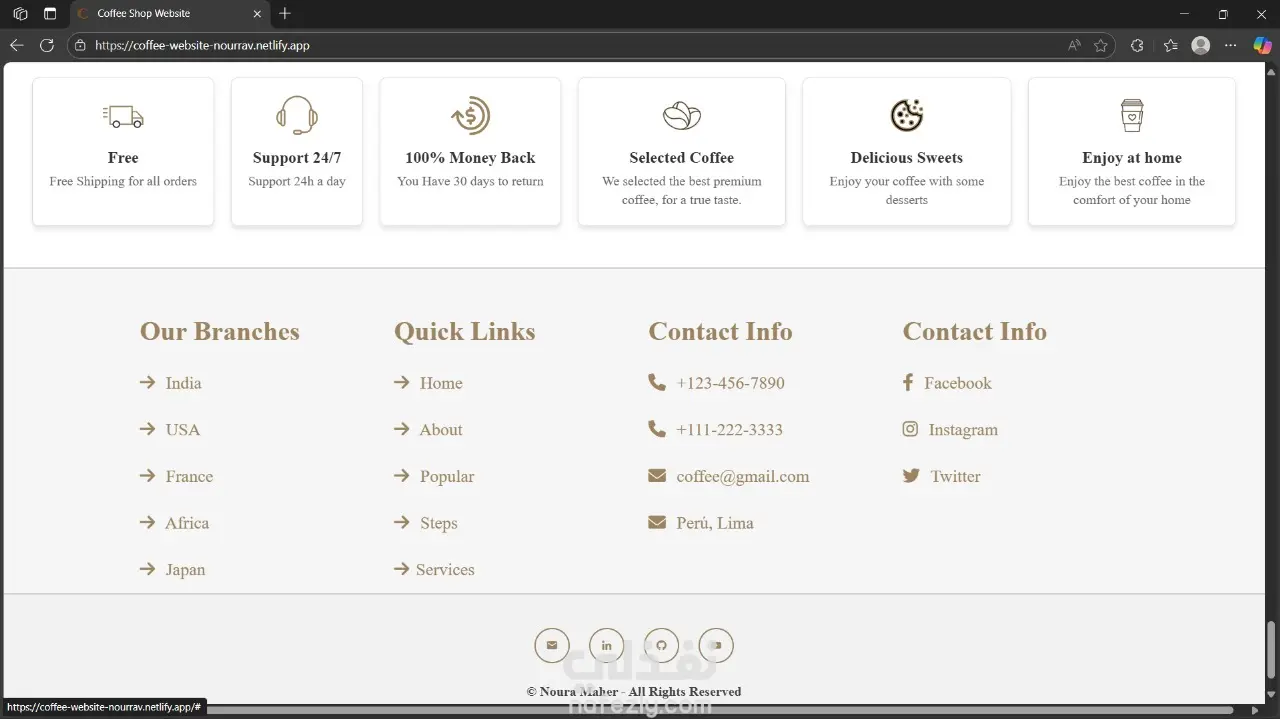Go to Services quick link
Screen dimensions: 1280x719
point(445,570)
